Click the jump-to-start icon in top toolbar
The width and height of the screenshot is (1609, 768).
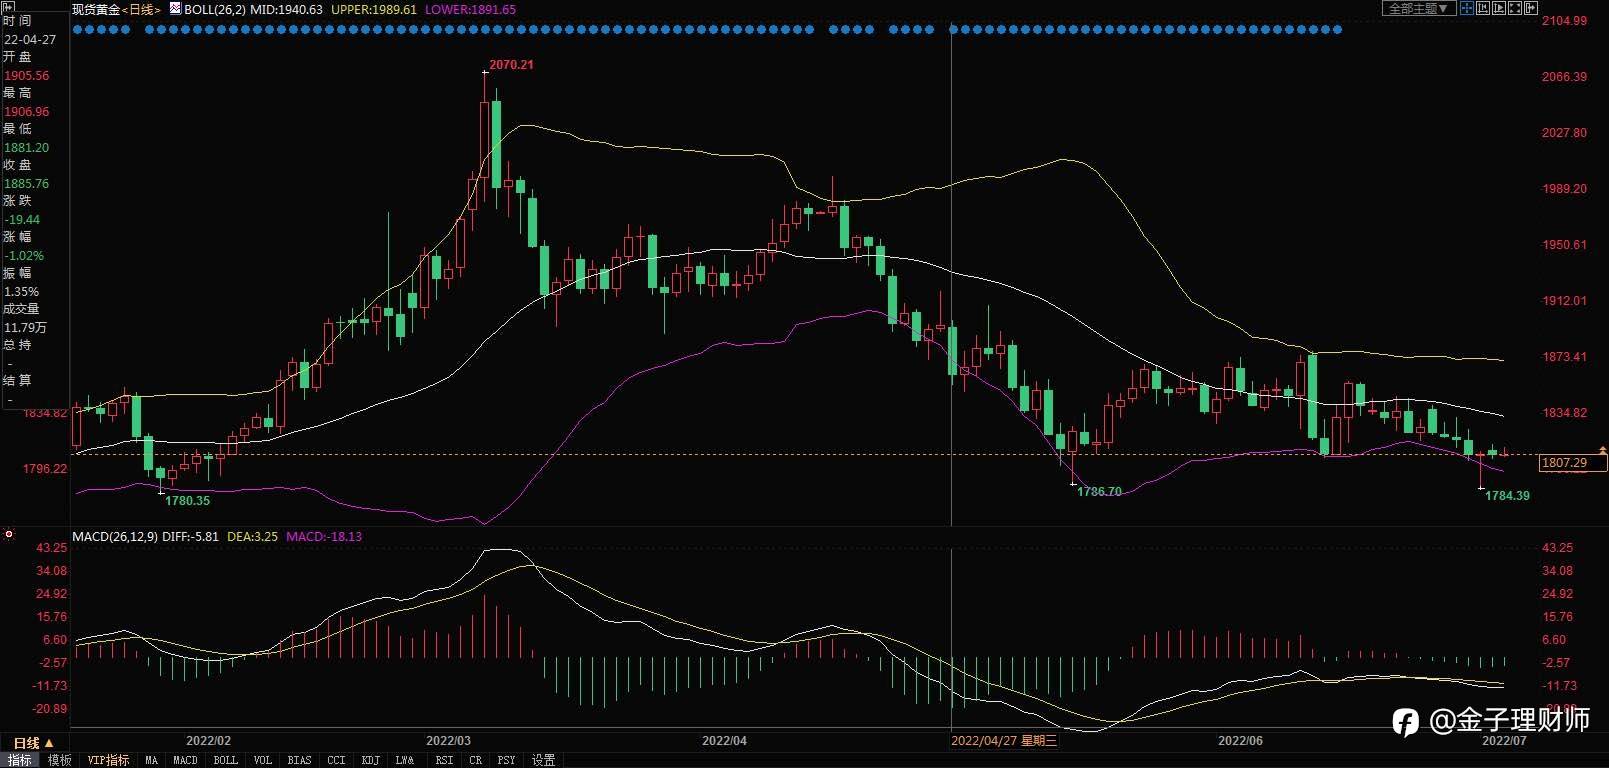(1483, 8)
